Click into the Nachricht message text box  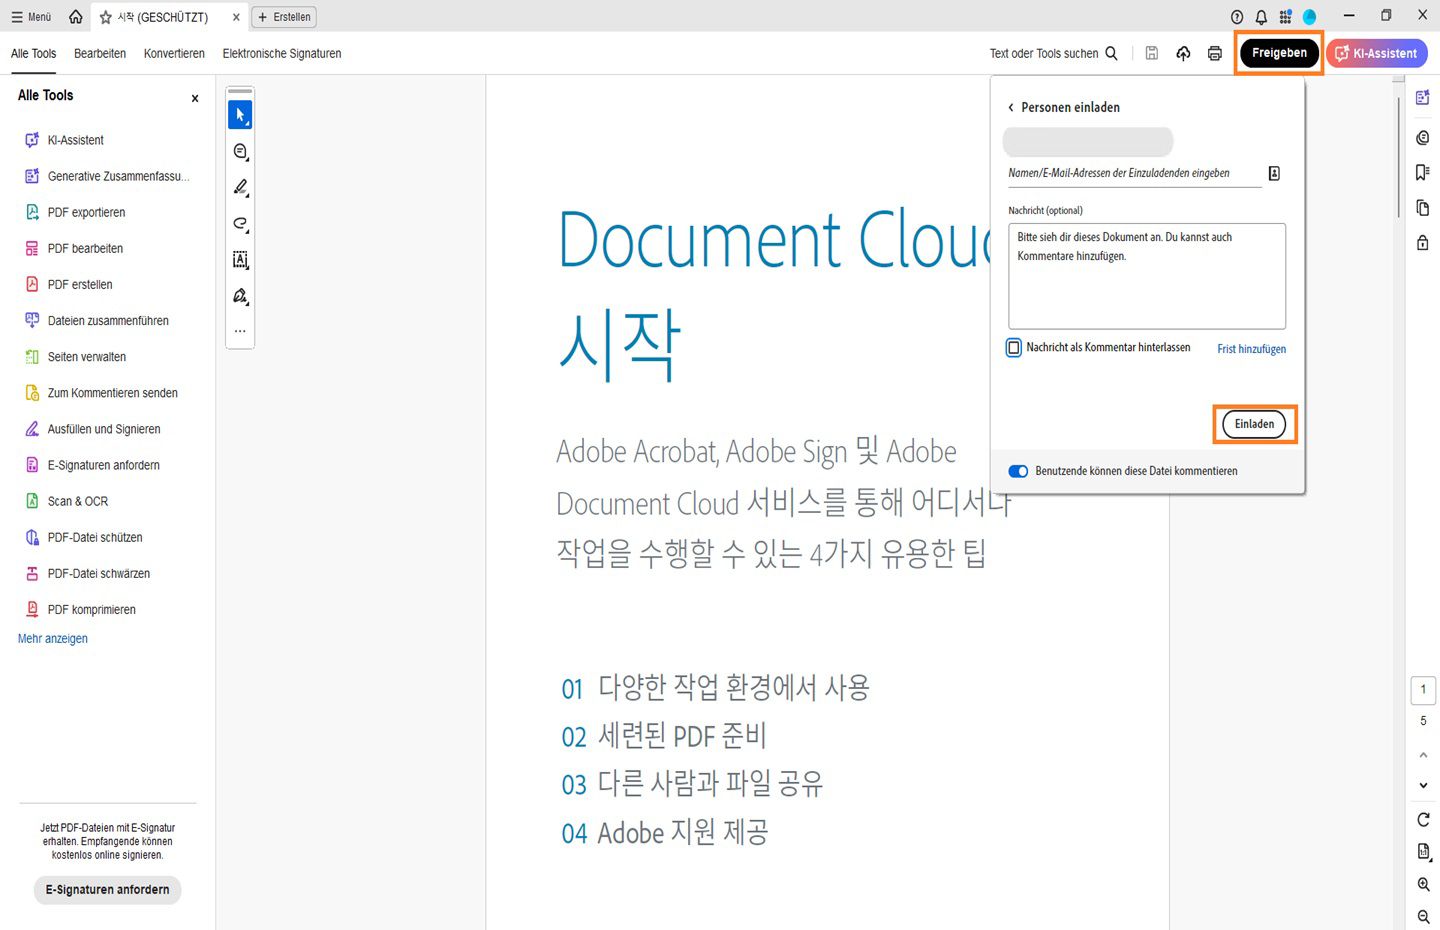click(1147, 276)
